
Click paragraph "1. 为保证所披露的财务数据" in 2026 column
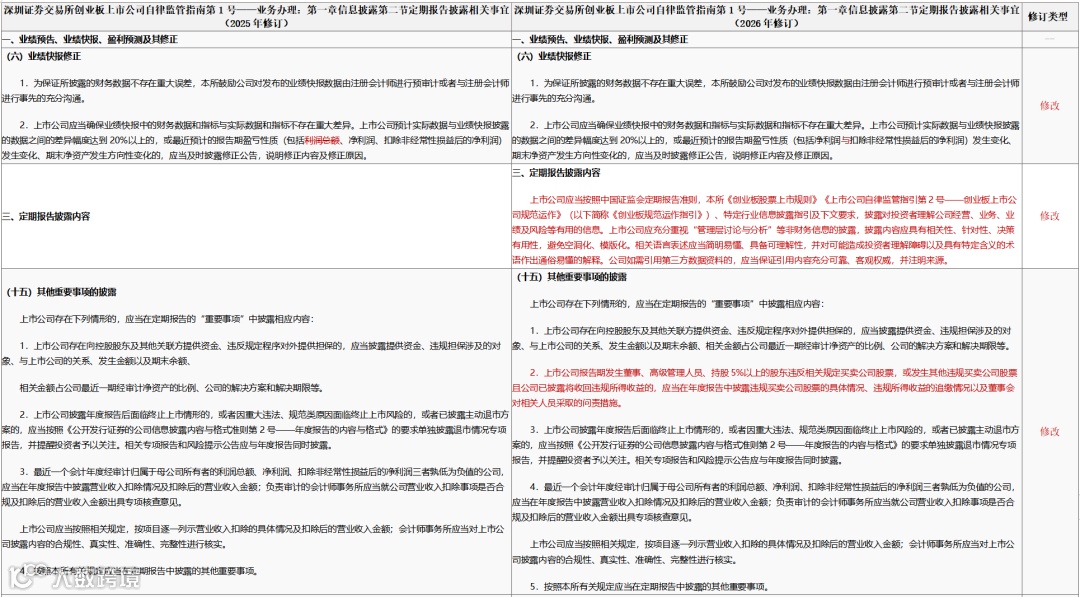(x=767, y=90)
